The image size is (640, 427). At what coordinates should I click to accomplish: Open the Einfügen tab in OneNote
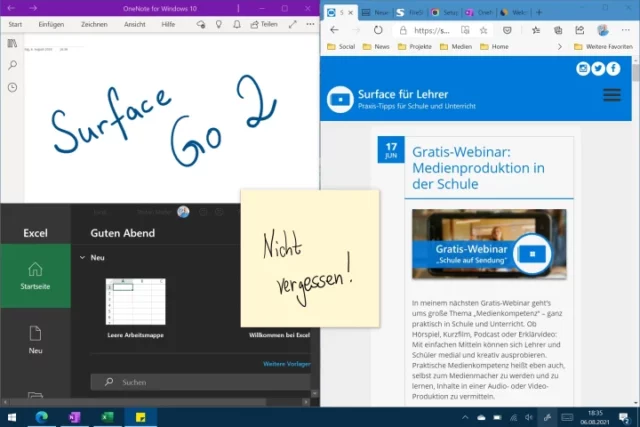point(51,24)
